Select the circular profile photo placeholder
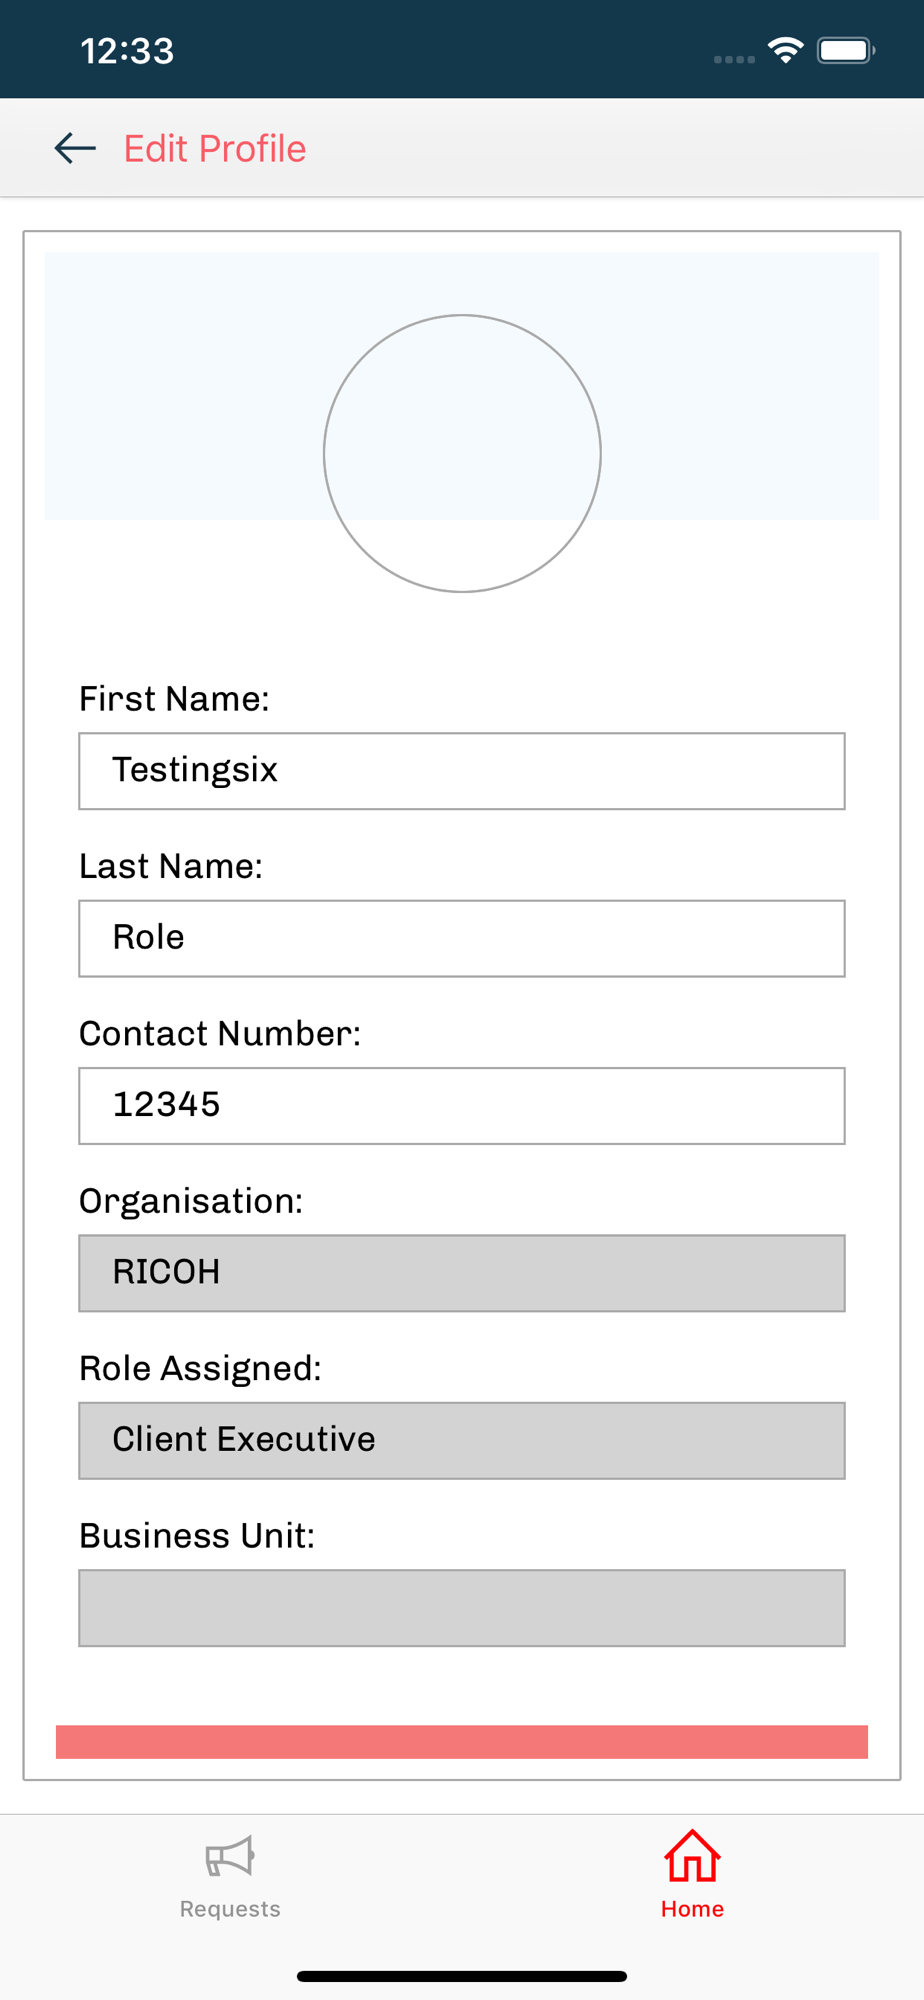924x2000 pixels. pos(462,454)
